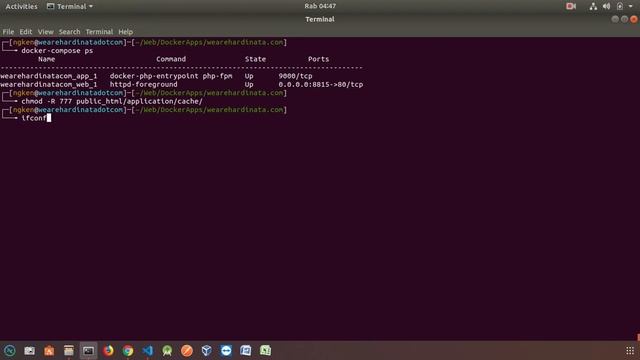Open the Arduino-style teal dock icon
Screen dimensions: 640x360
point(10,351)
